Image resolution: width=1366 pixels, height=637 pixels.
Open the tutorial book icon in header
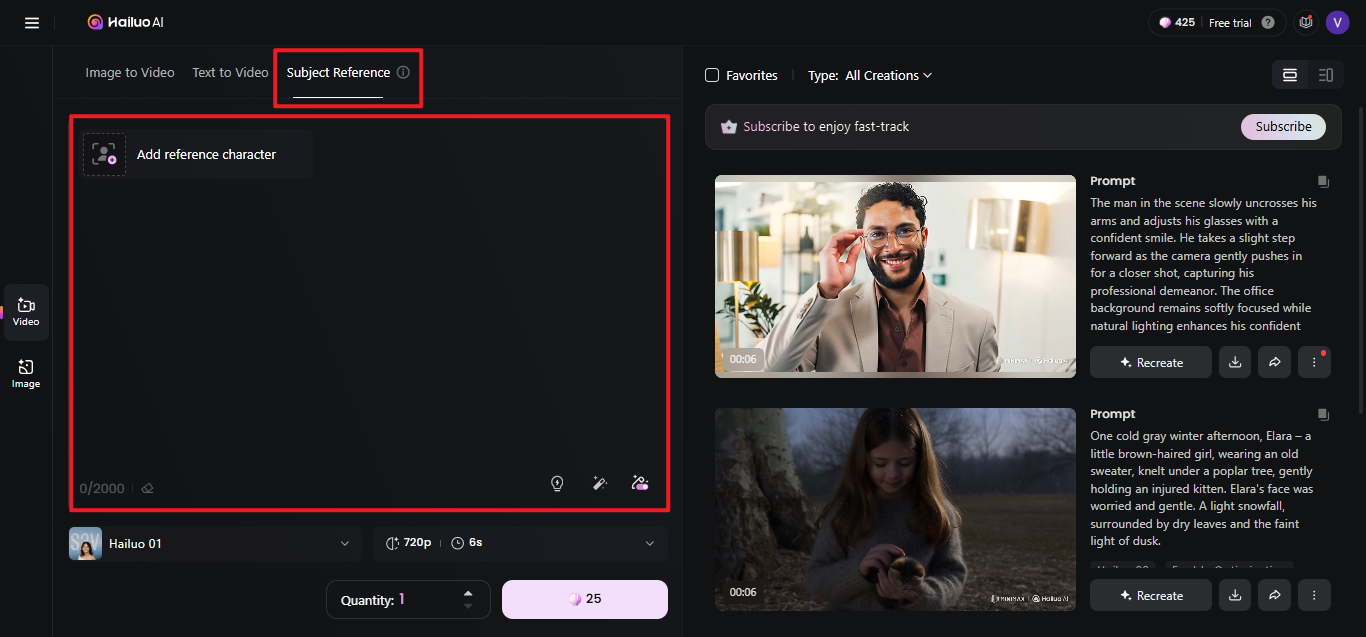[x=1305, y=22]
